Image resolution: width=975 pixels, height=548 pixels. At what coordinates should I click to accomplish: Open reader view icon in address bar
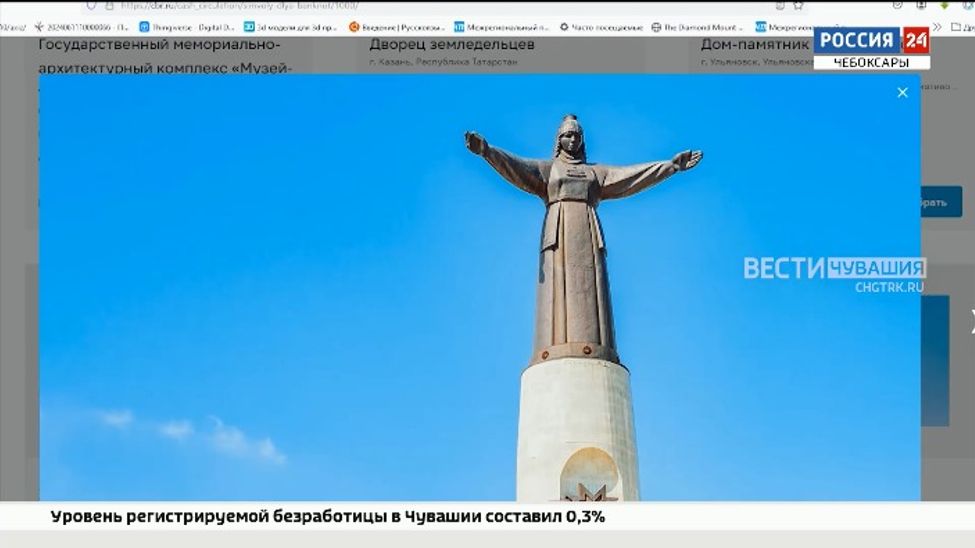pos(780,6)
